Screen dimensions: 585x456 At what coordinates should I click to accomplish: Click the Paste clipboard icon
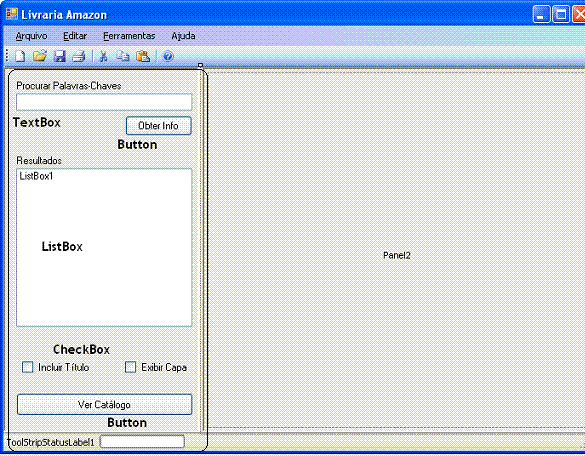pos(143,56)
